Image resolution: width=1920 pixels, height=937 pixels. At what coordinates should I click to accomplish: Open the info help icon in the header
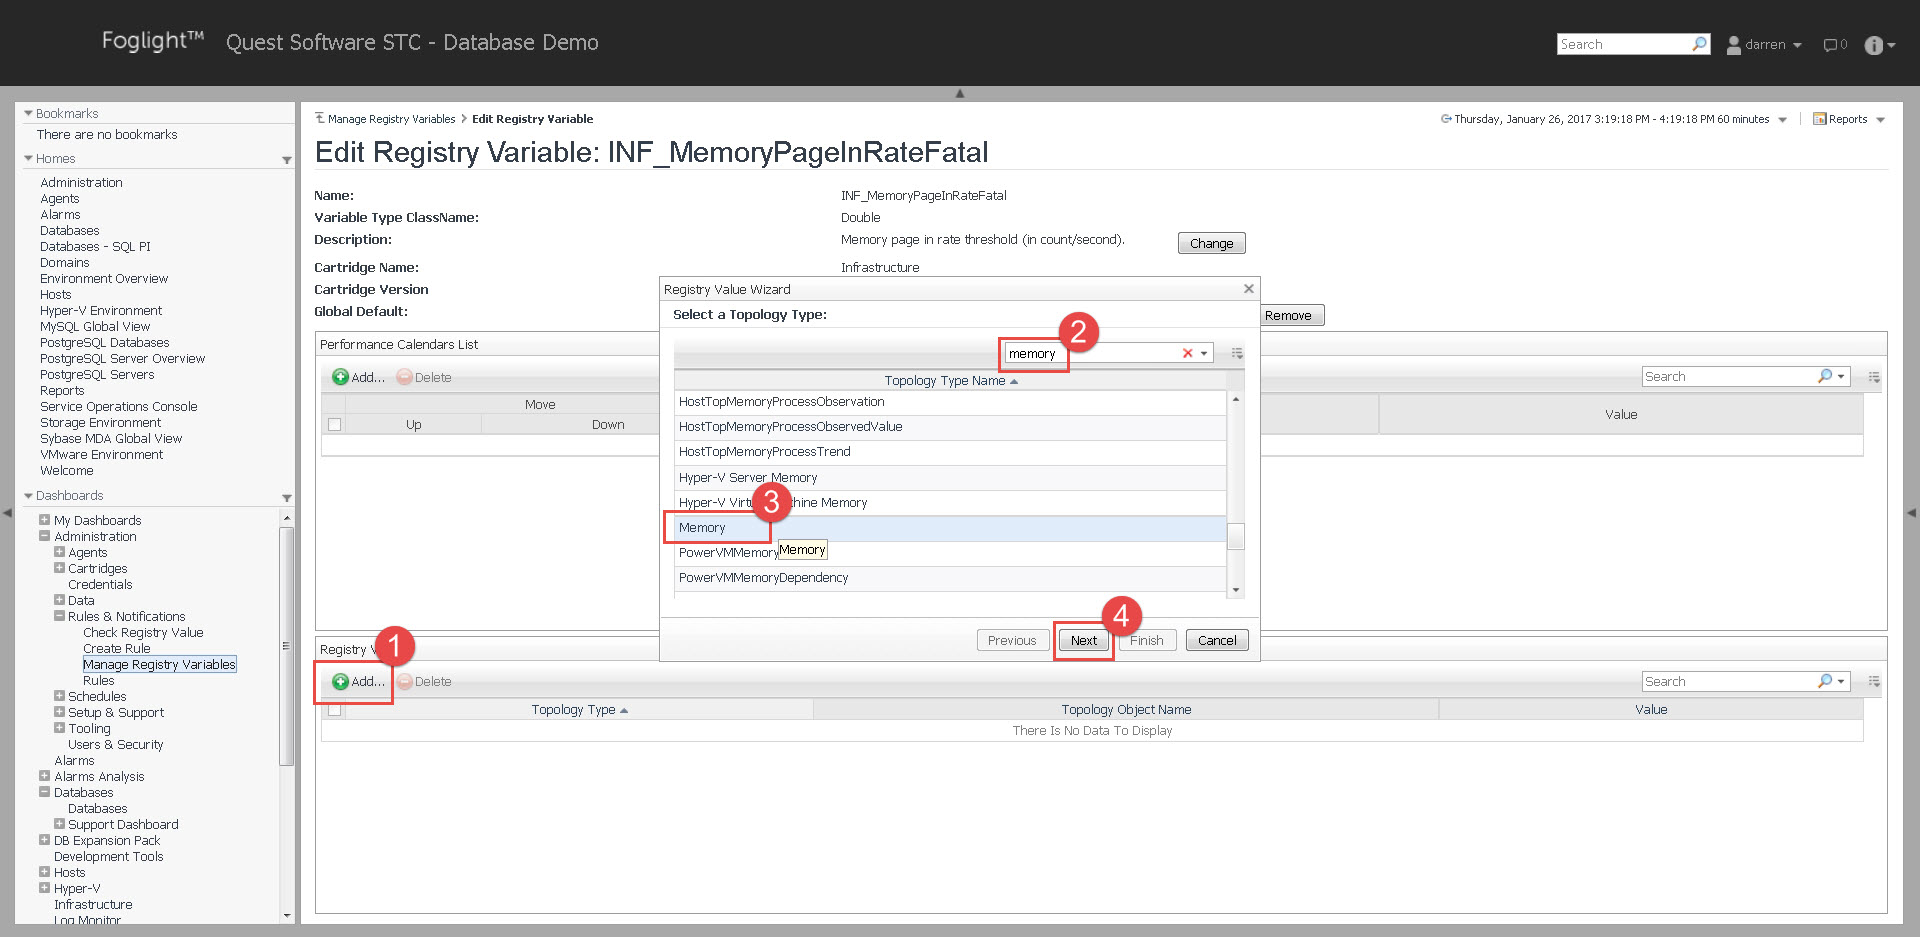[1873, 45]
